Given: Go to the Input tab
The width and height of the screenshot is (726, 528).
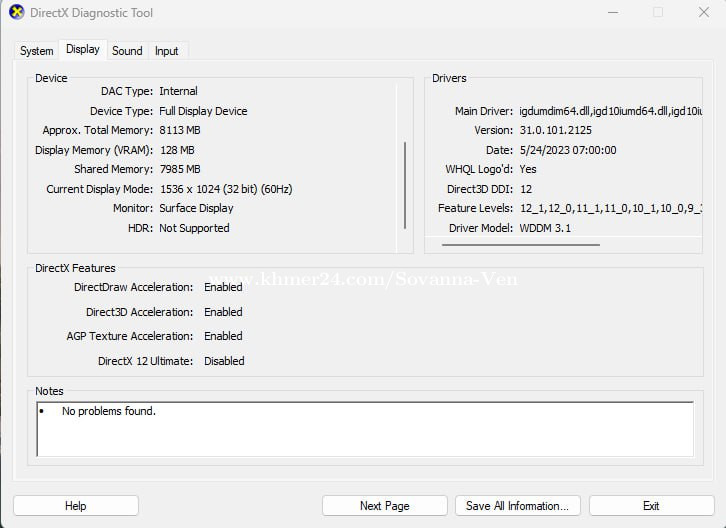Looking at the screenshot, I should 167,51.
